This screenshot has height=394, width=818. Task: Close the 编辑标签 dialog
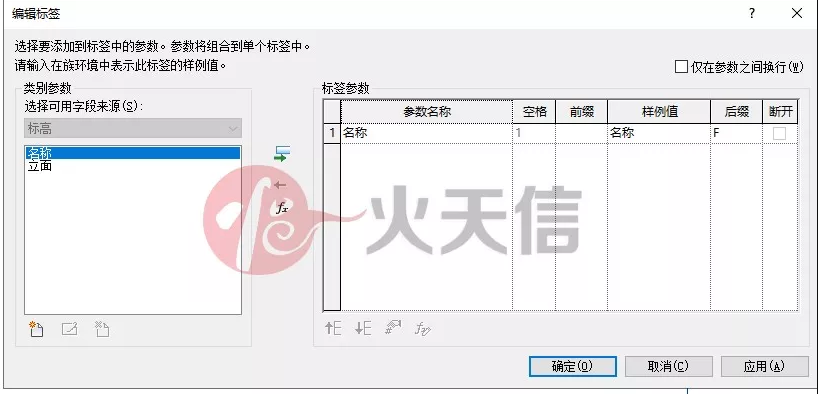[x=797, y=14]
